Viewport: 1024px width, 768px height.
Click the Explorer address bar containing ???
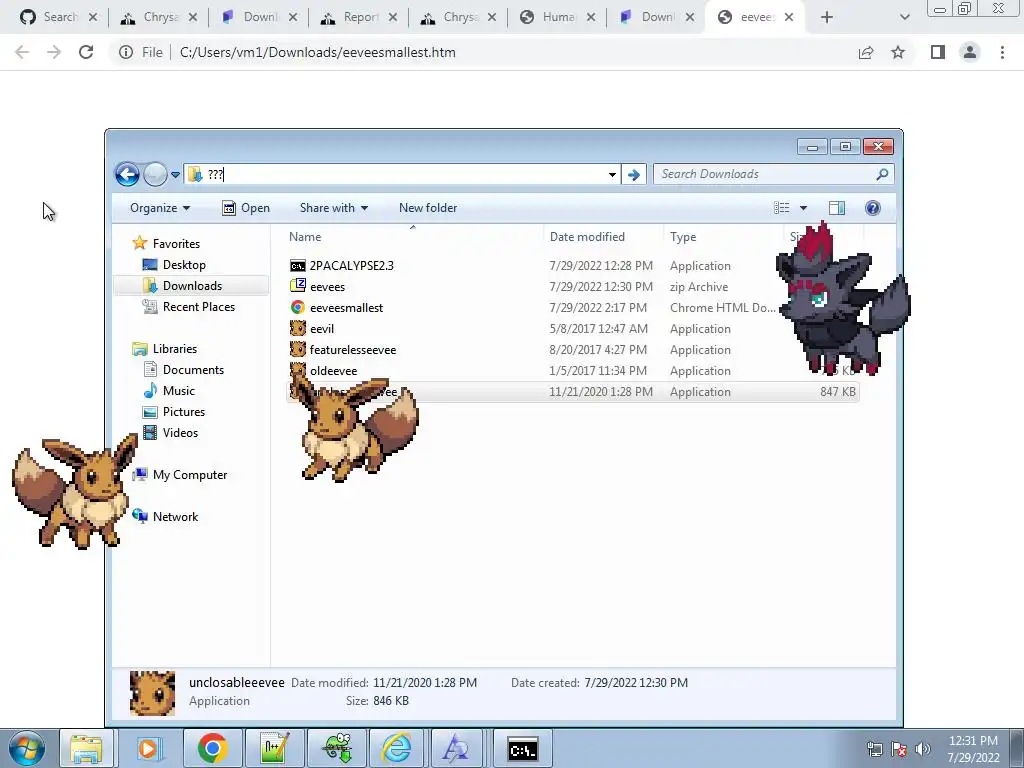400,174
